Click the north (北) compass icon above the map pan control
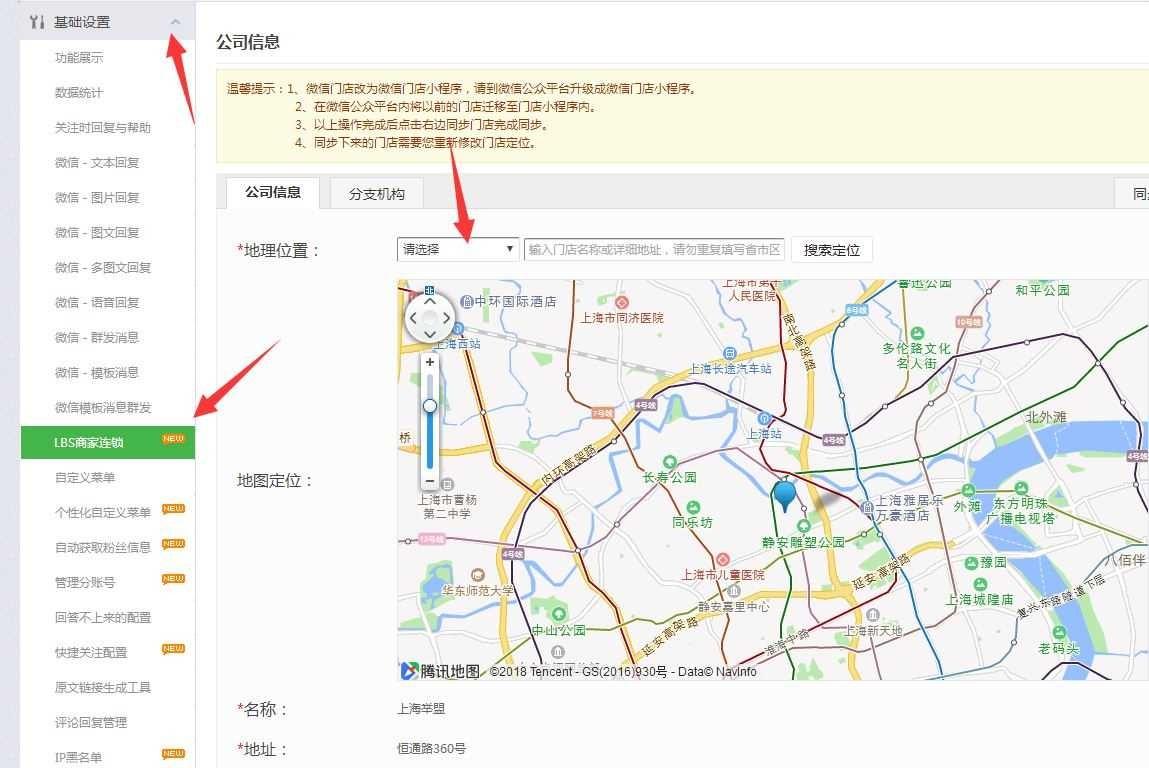 point(429,289)
